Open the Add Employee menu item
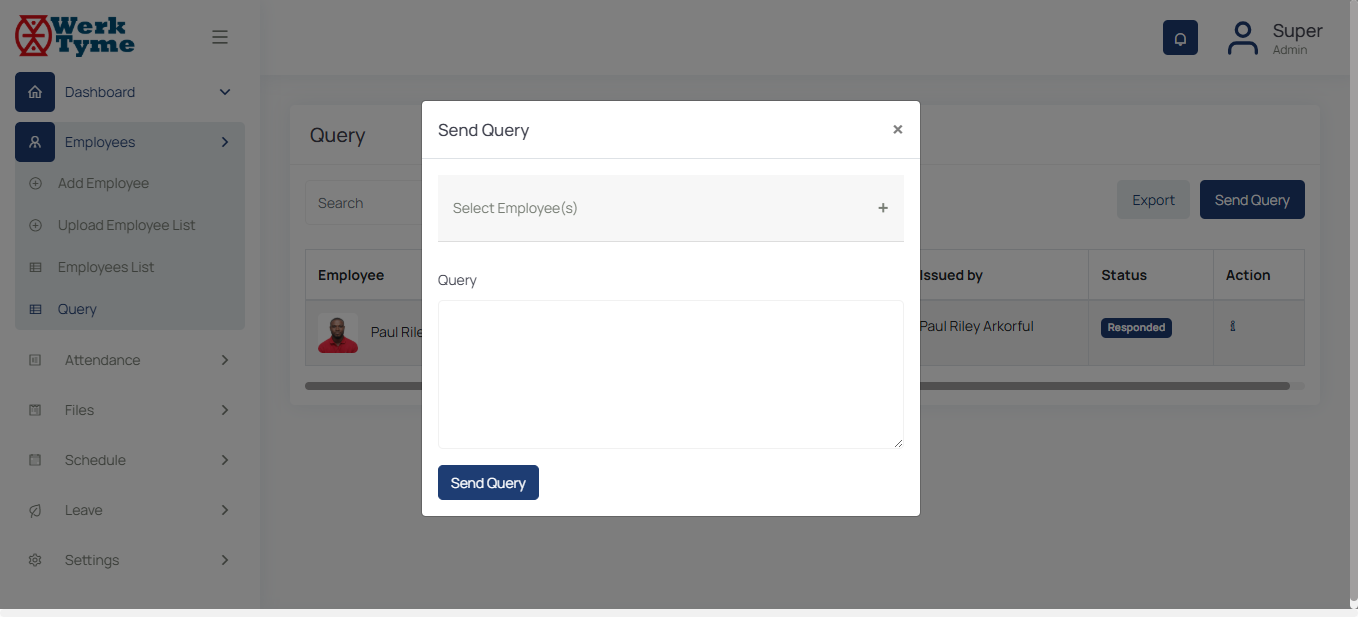The image size is (1358, 617). [x=103, y=183]
